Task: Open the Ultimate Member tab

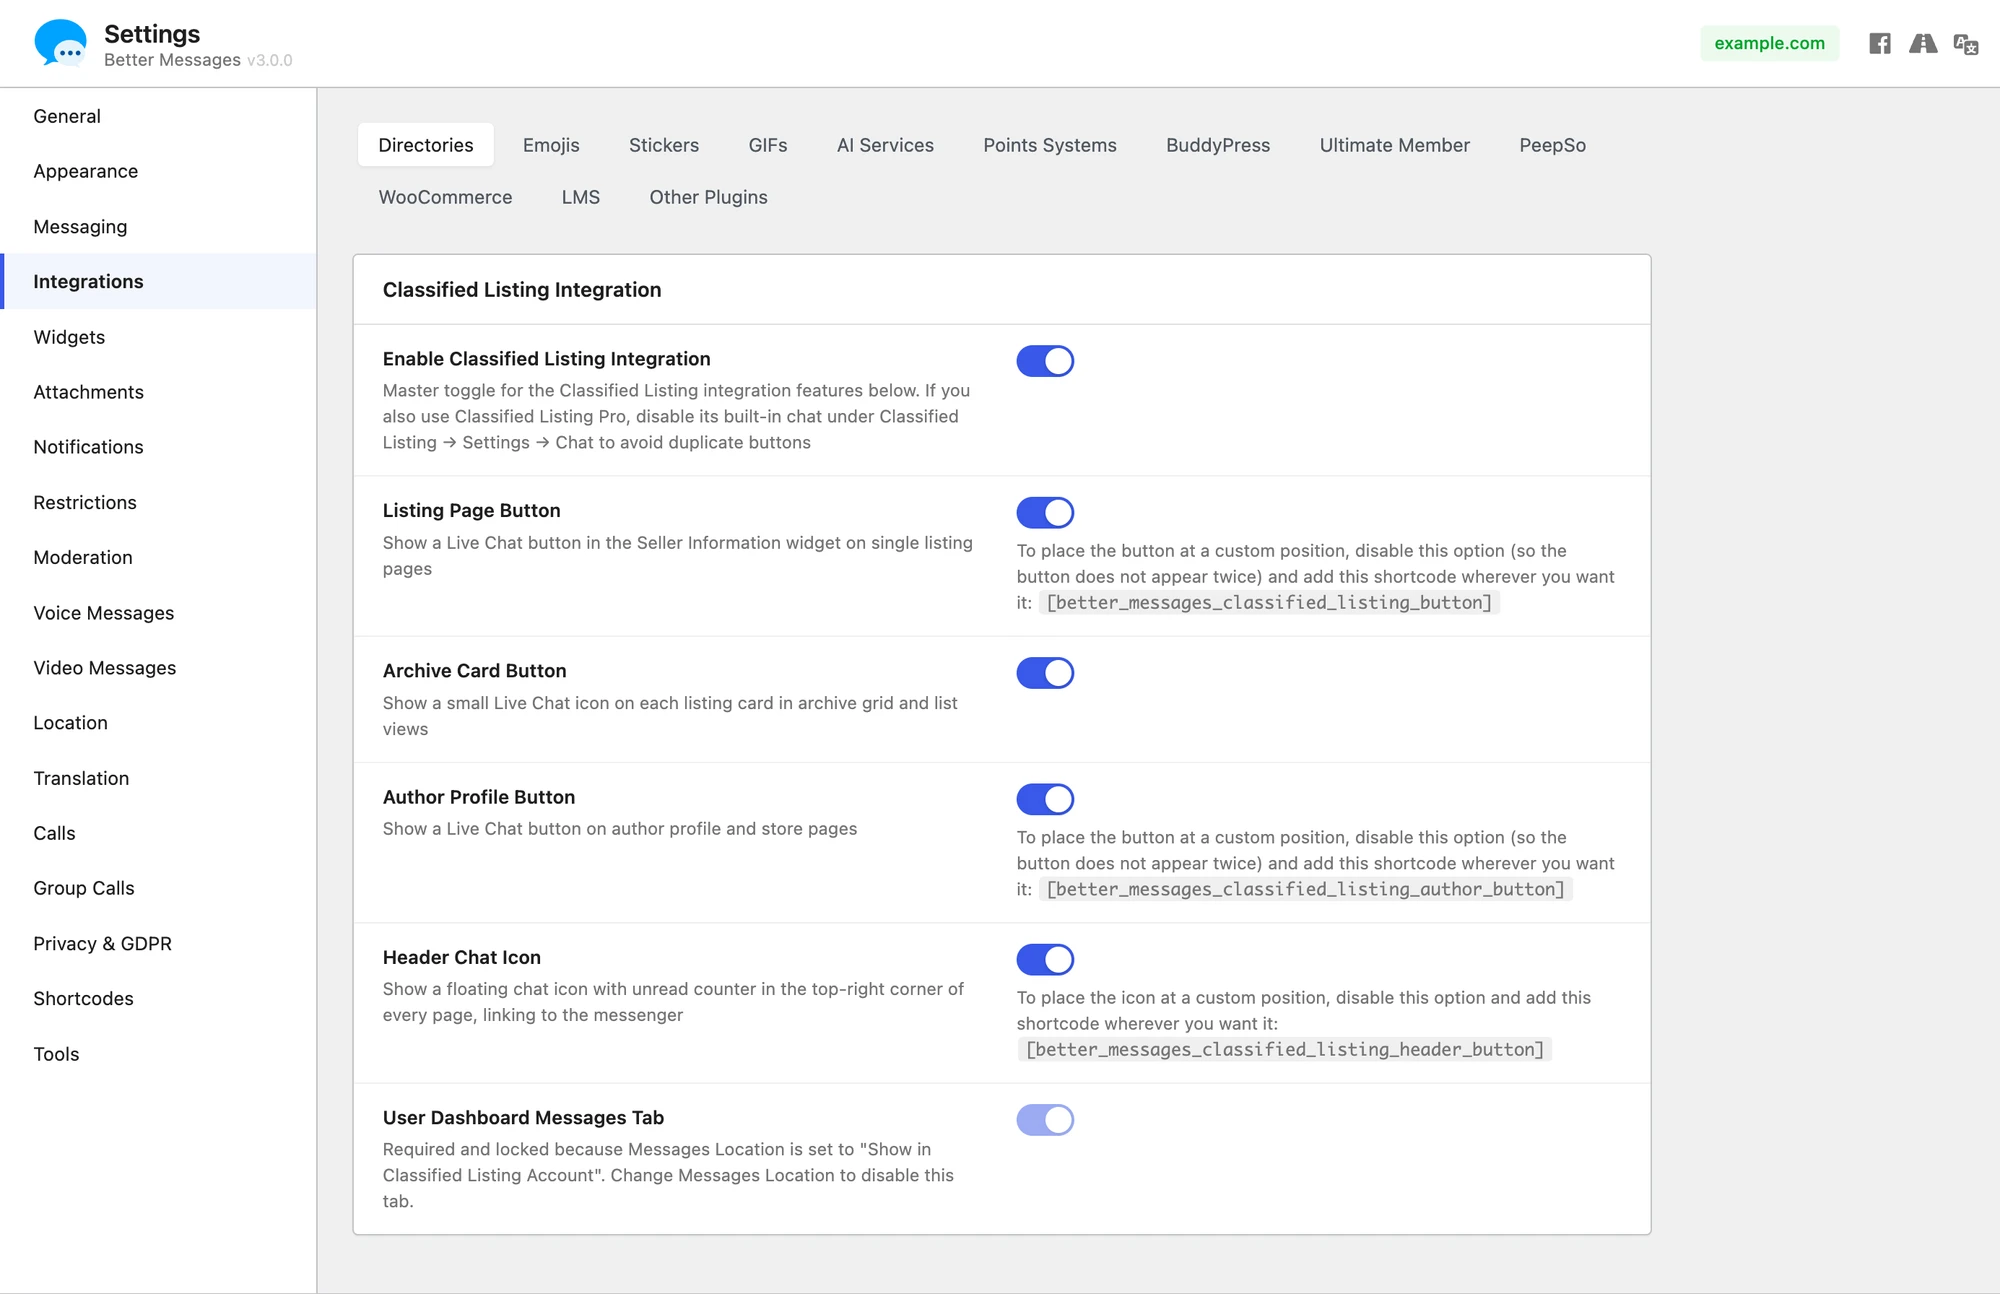Action: (x=1395, y=145)
